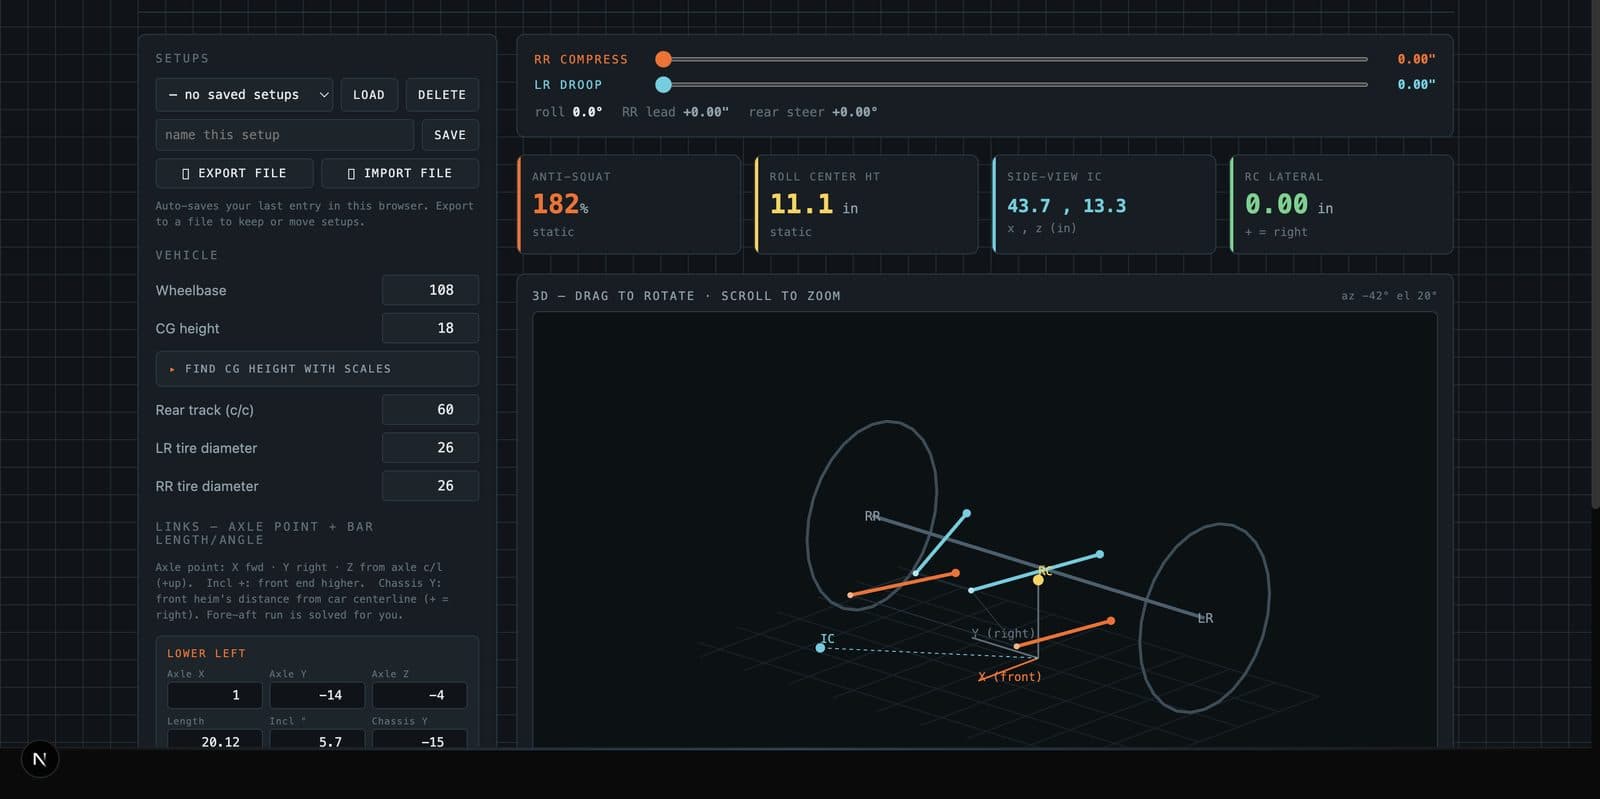Click the IMPORT FILE button
Image resolution: width=1600 pixels, height=799 pixels.
click(400, 173)
